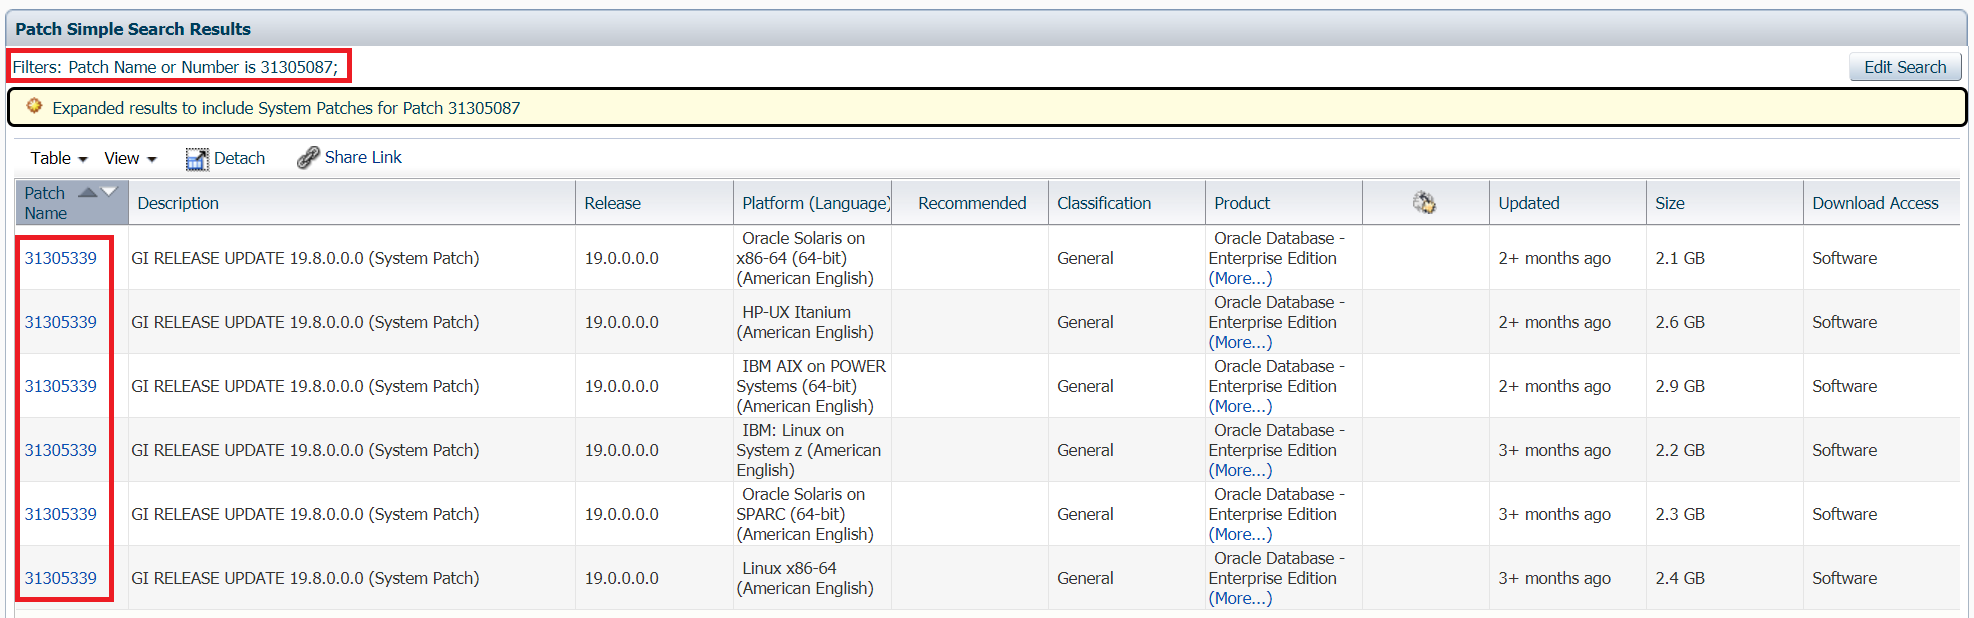
Task: Click (More...) in HP-UX Itanium row
Action: coord(1240,342)
